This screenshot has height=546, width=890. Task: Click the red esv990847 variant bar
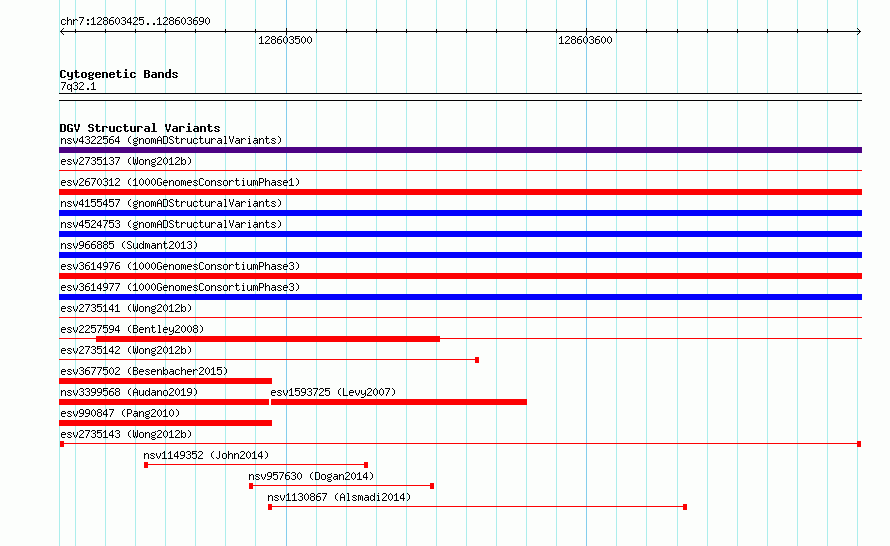point(166,423)
